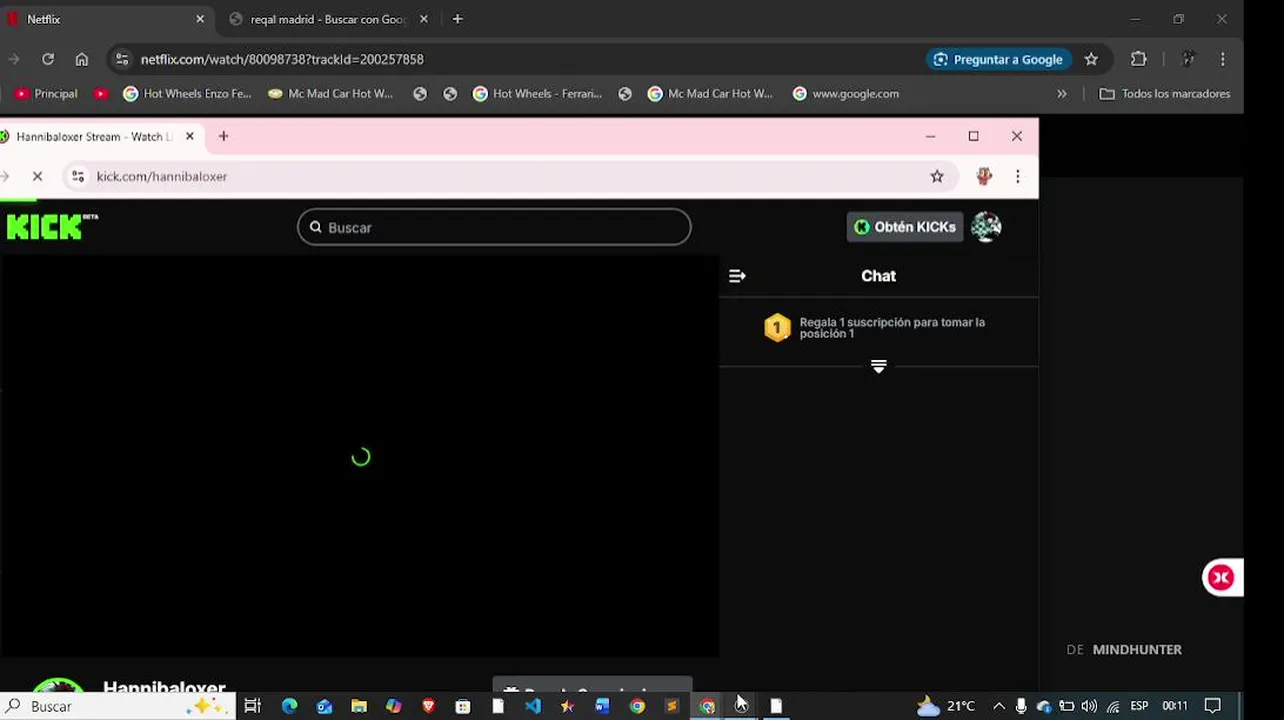
Task: Close the reqal madrid search tab
Action: tap(424, 19)
